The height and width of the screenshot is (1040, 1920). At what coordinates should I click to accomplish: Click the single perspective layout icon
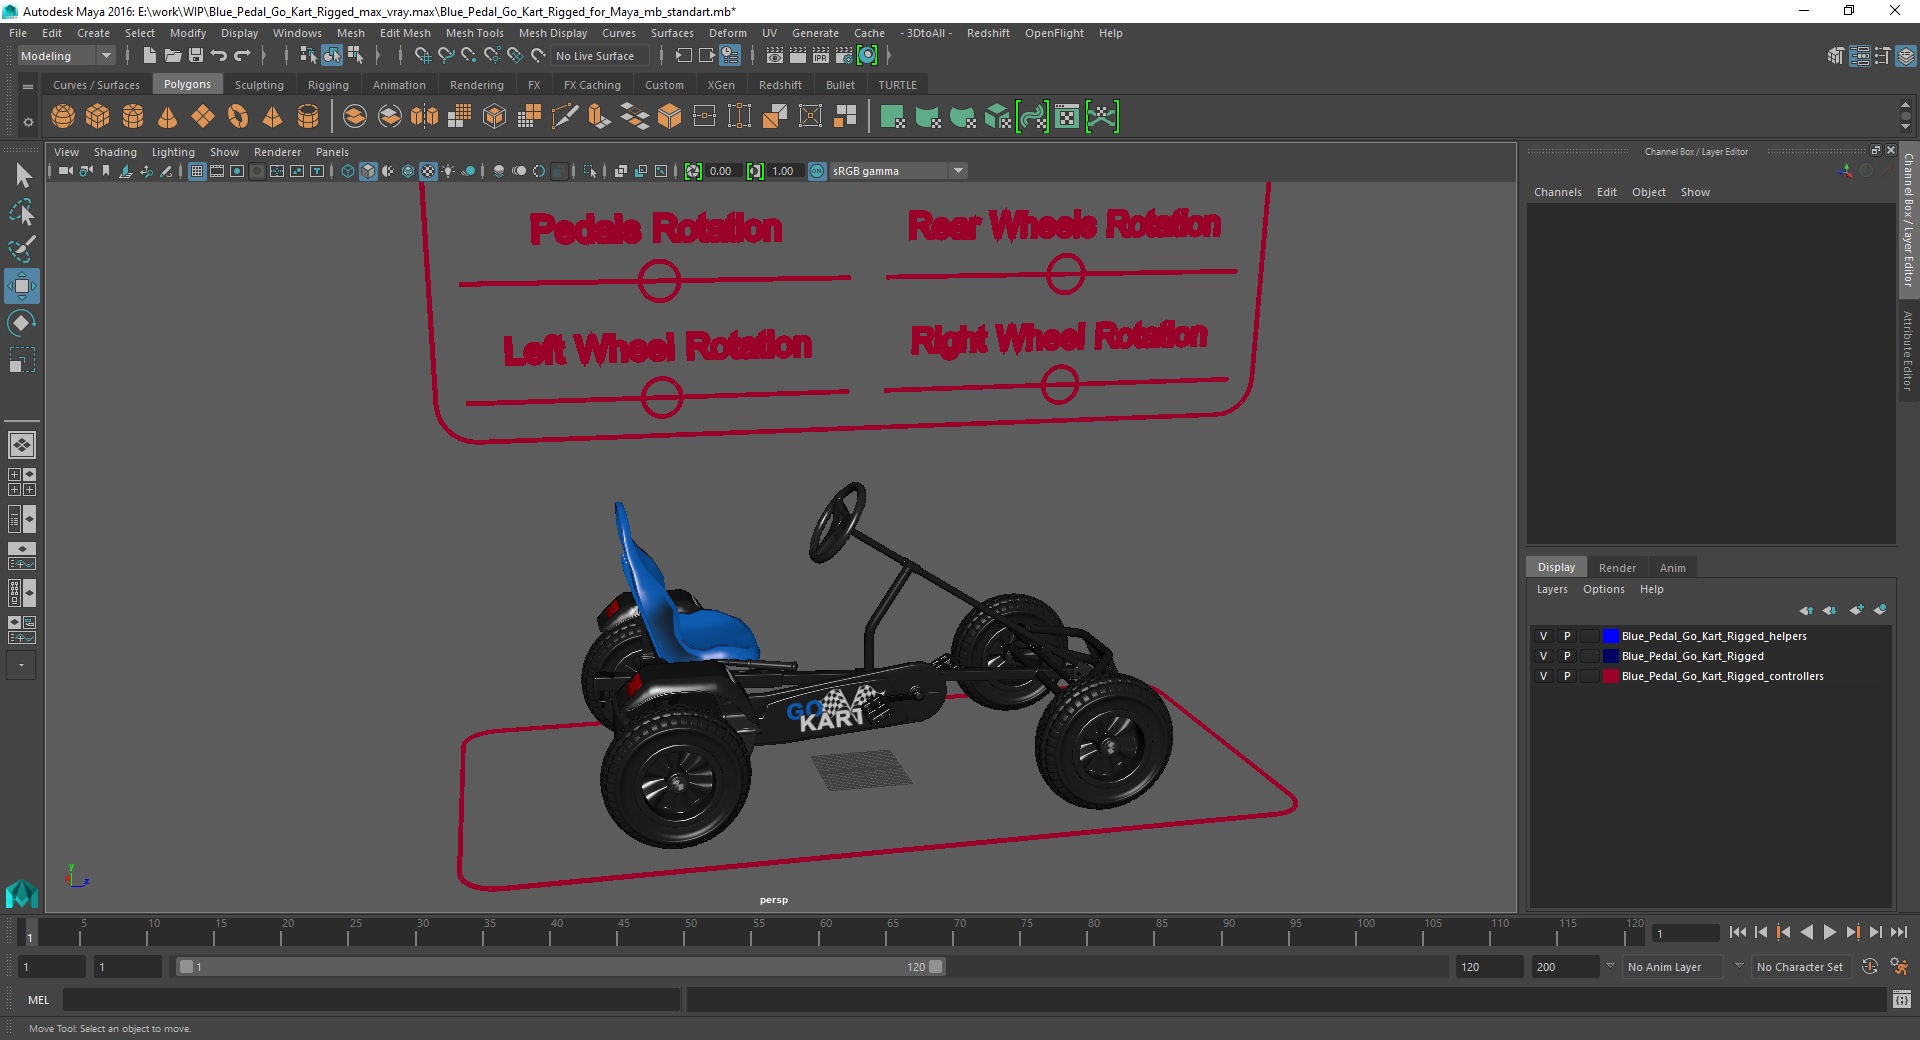pyautogui.click(x=22, y=444)
